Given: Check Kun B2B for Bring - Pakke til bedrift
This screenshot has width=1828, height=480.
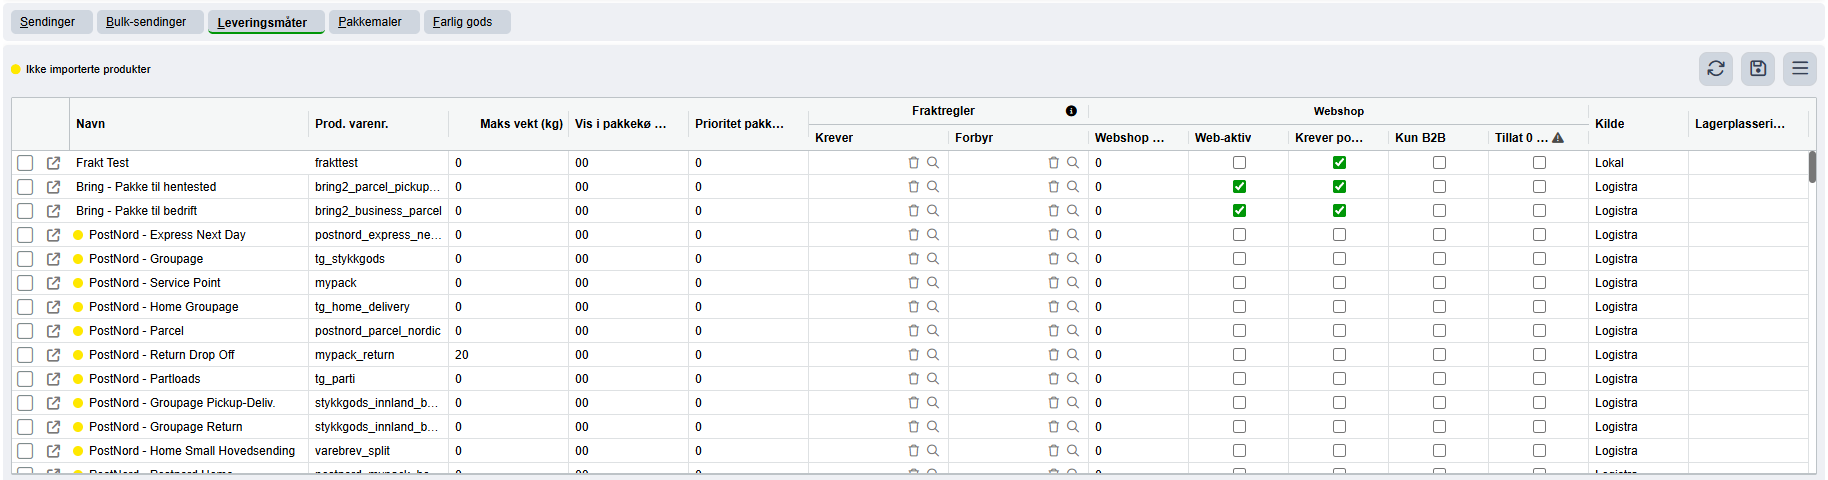Looking at the screenshot, I should 1439,211.
